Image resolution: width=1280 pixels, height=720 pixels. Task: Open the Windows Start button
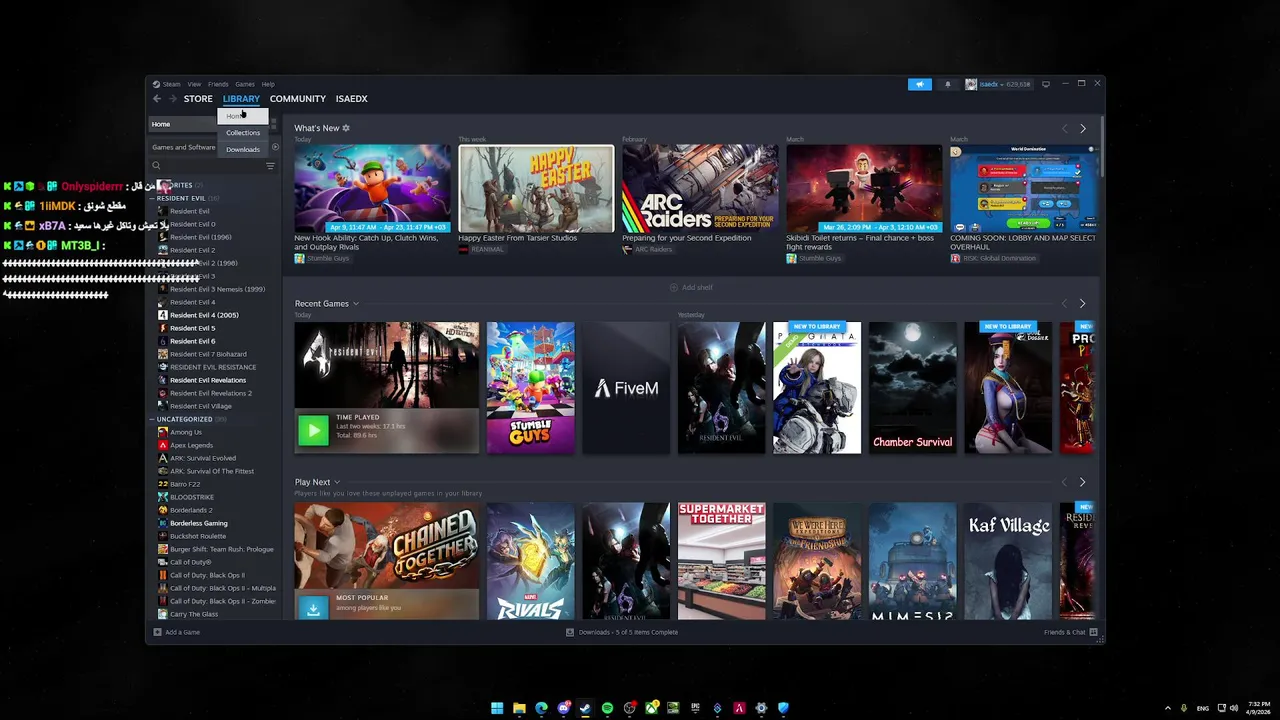pos(497,708)
